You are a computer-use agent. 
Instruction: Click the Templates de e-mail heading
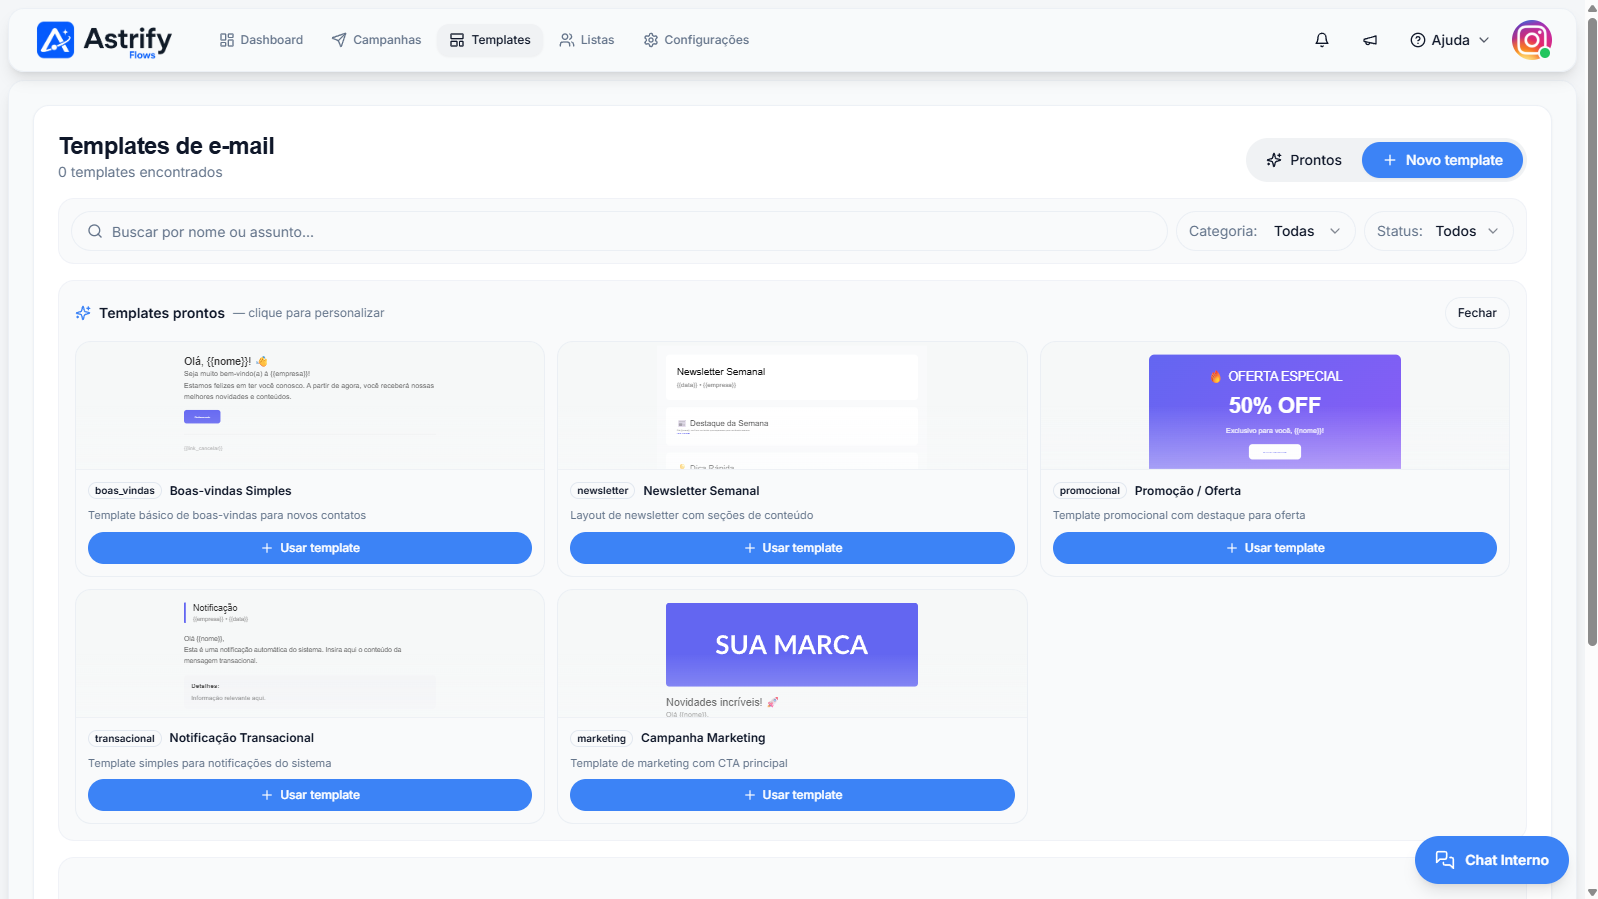click(x=167, y=146)
